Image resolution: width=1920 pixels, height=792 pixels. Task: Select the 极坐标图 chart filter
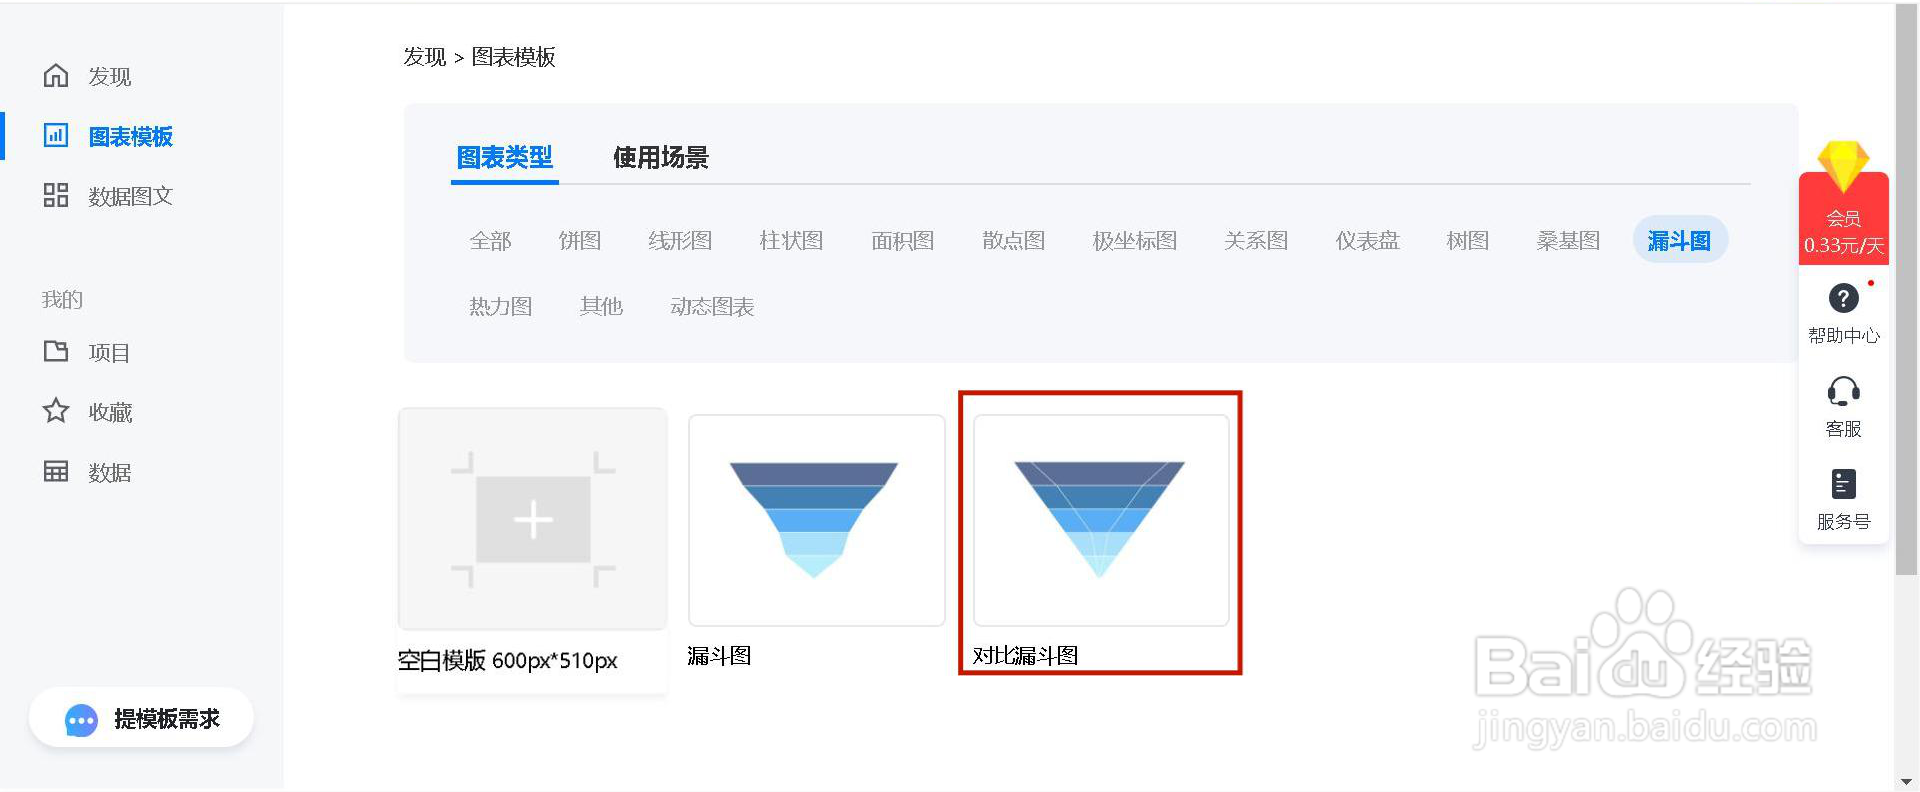pyautogui.click(x=1135, y=241)
